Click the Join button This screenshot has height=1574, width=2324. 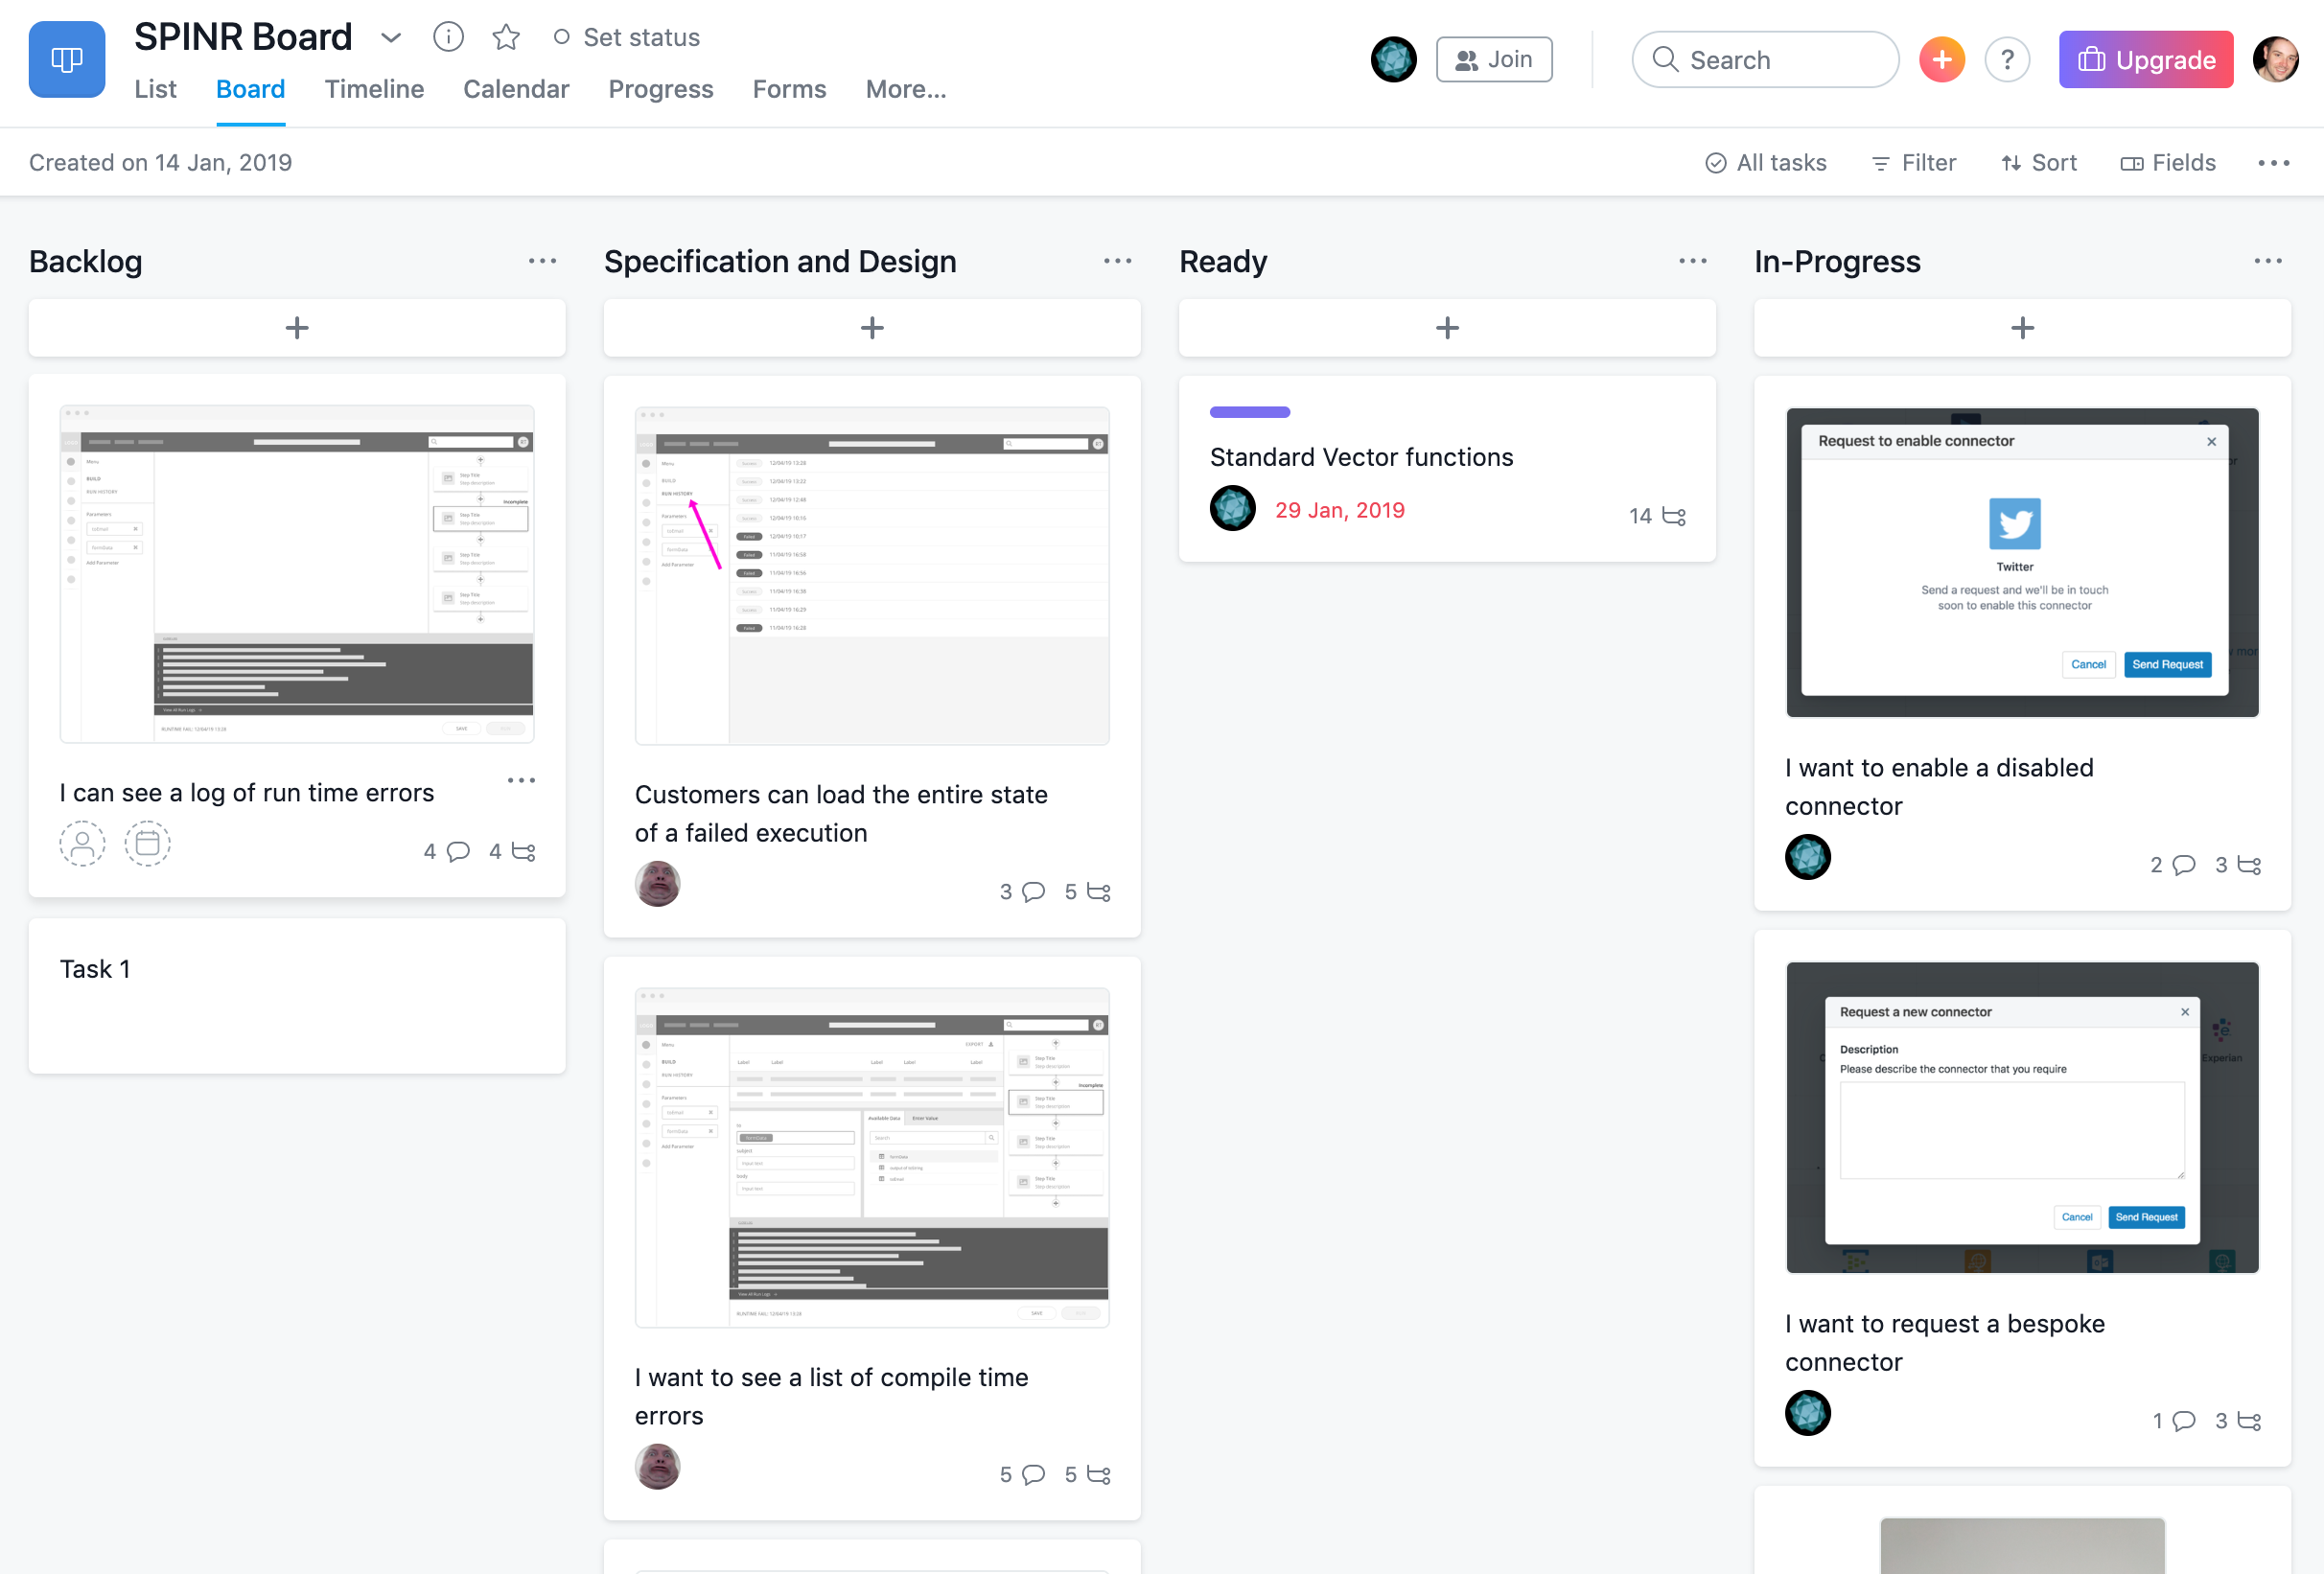(x=1493, y=59)
